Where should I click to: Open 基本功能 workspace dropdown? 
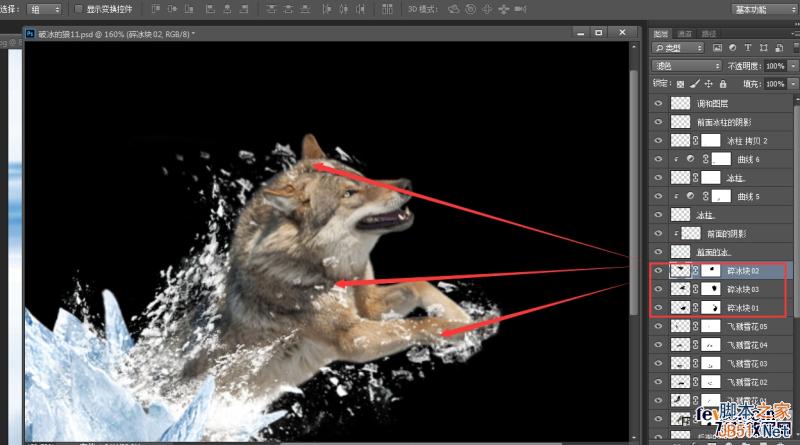coord(763,9)
